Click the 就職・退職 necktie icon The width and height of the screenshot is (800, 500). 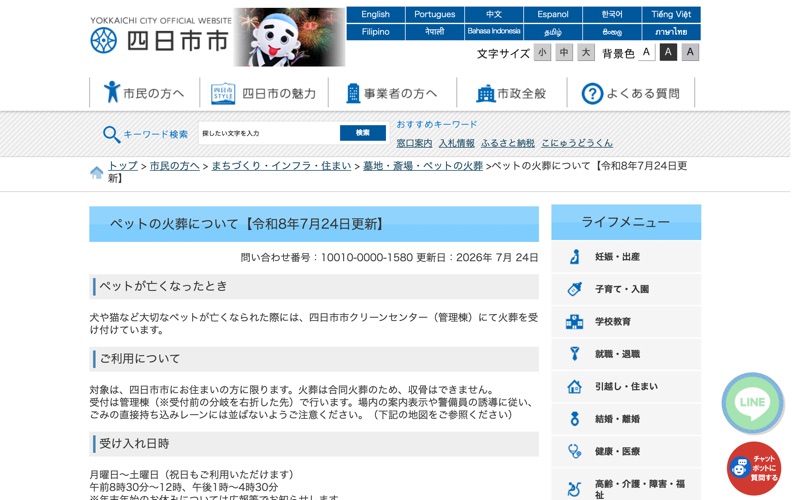(x=575, y=354)
